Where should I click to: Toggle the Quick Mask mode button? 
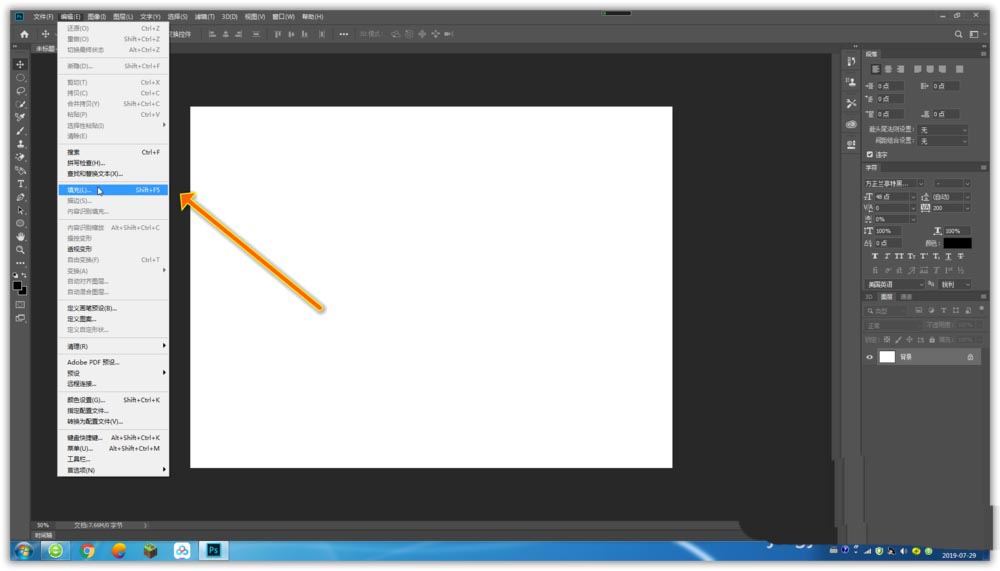click(20, 305)
